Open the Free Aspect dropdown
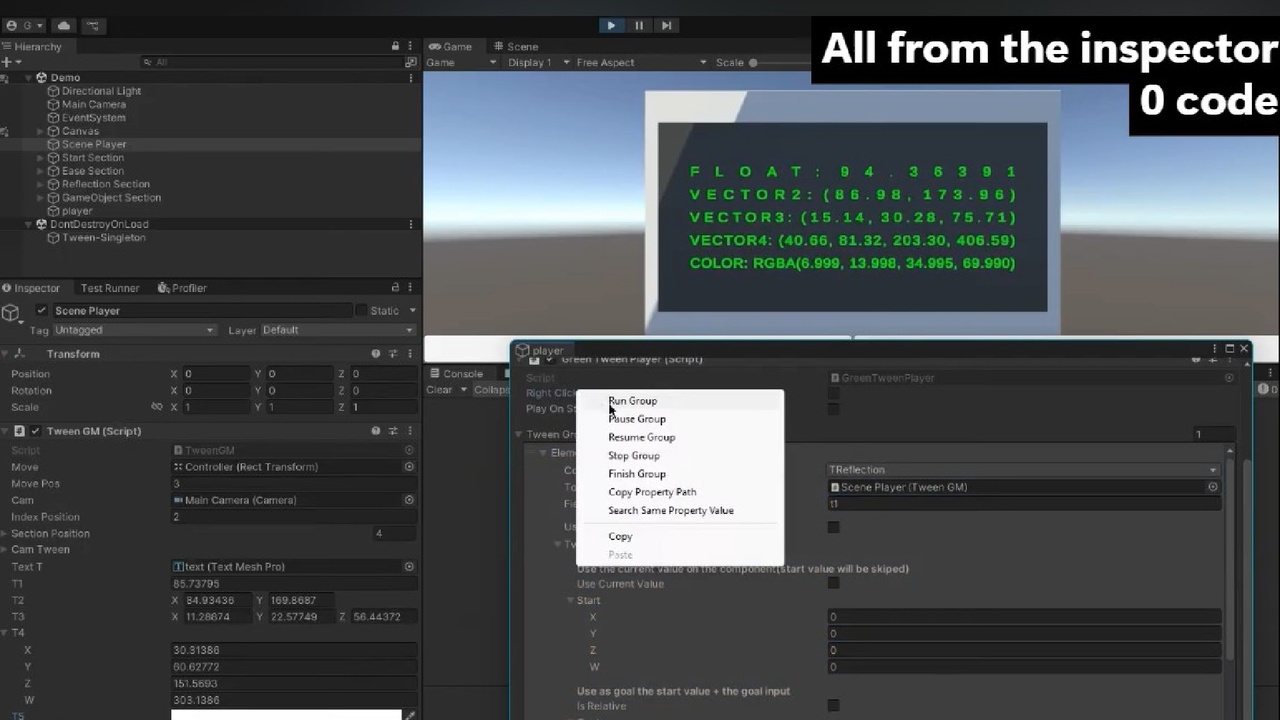Viewport: 1280px width, 720px height. pos(635,62)
